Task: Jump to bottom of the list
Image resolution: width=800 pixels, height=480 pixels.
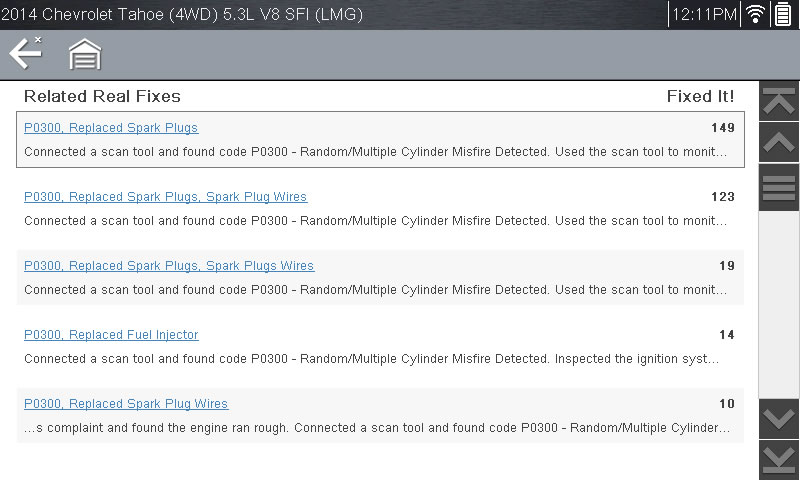Action: click(x=779, y=459)
